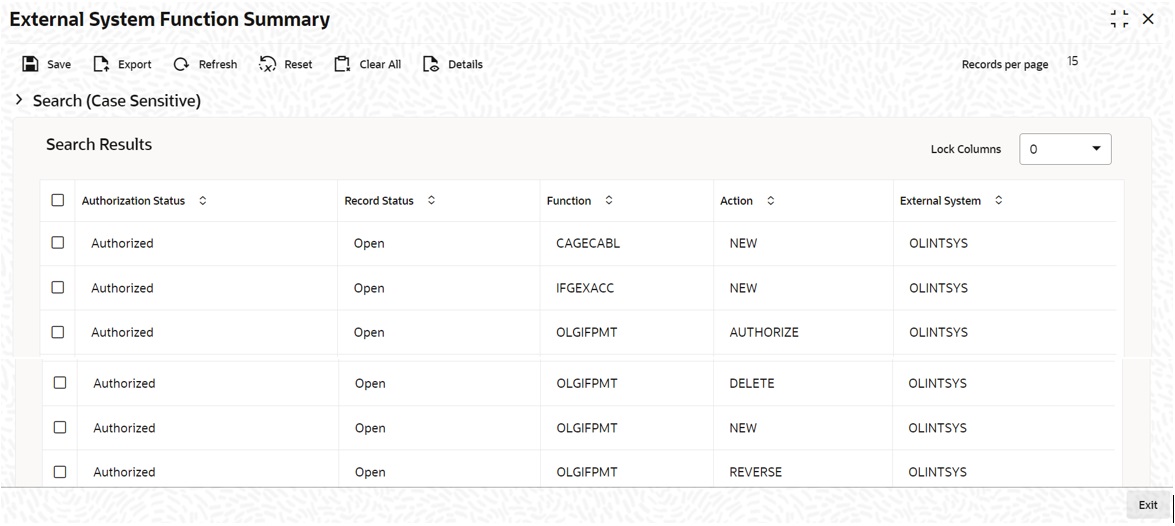Viewport: 1175px width, 526px height.
Task: Click the Function column header text
Action: pos(569,201)
